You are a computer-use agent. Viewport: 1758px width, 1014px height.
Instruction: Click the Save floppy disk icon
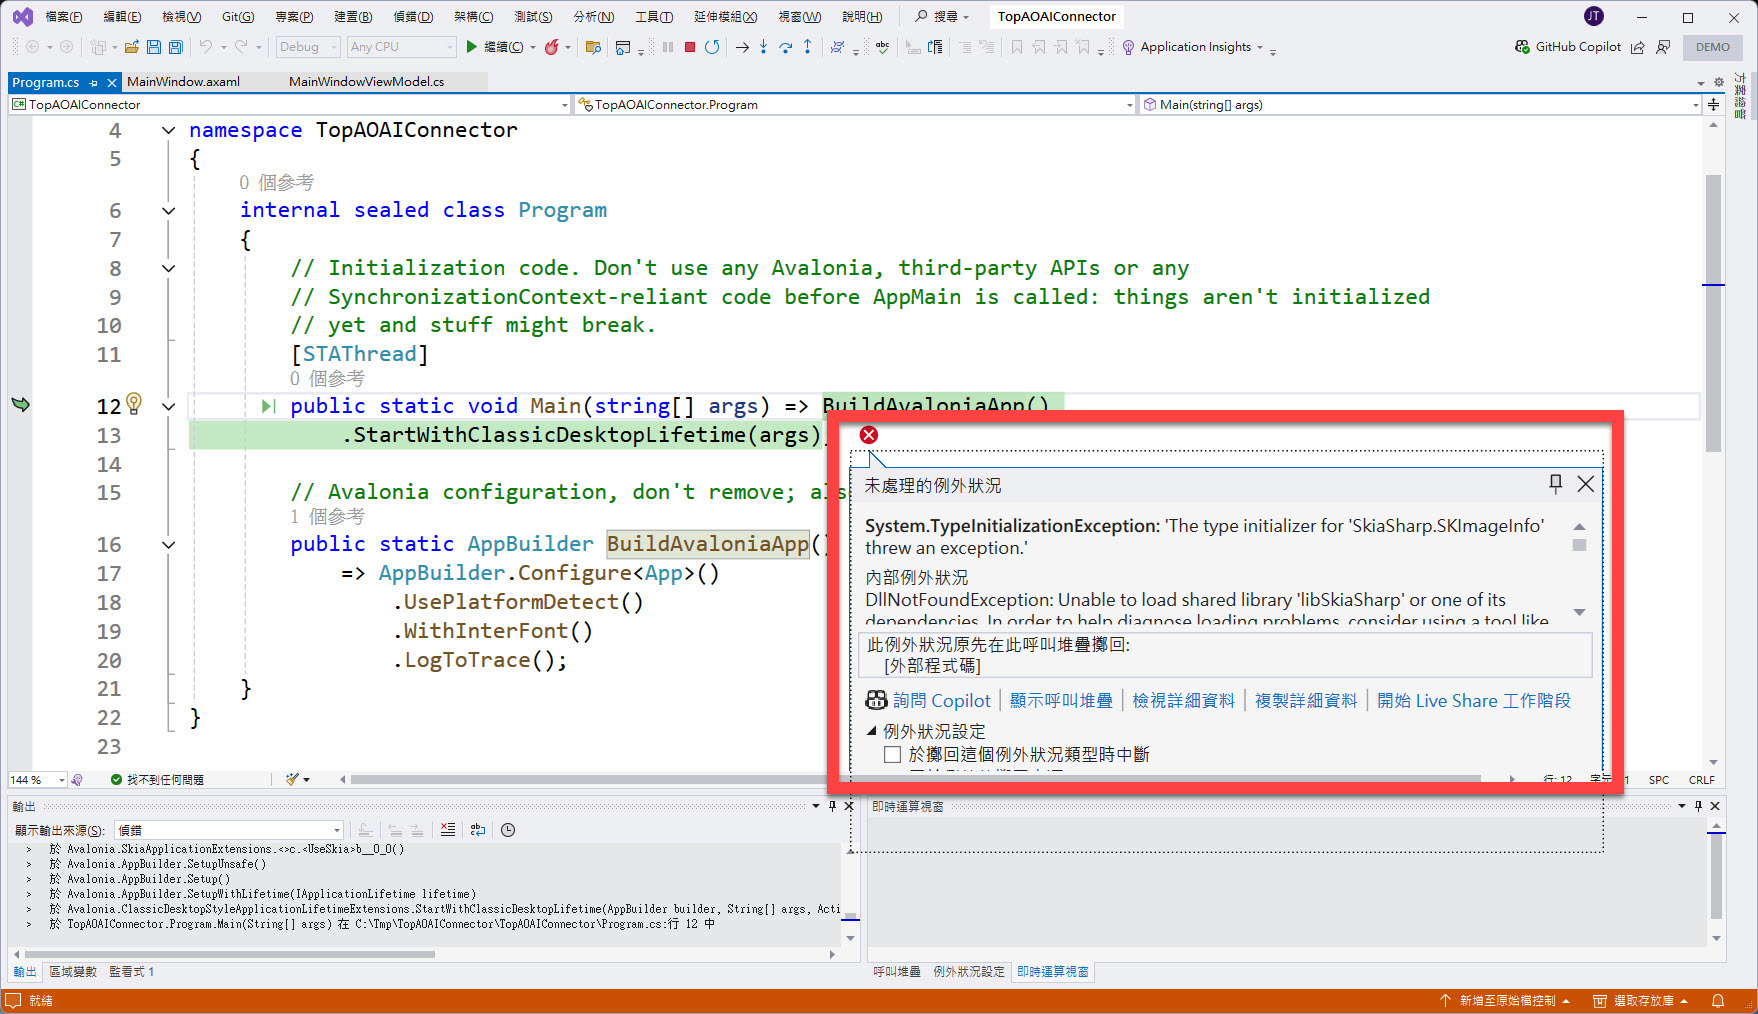point(153,47)
